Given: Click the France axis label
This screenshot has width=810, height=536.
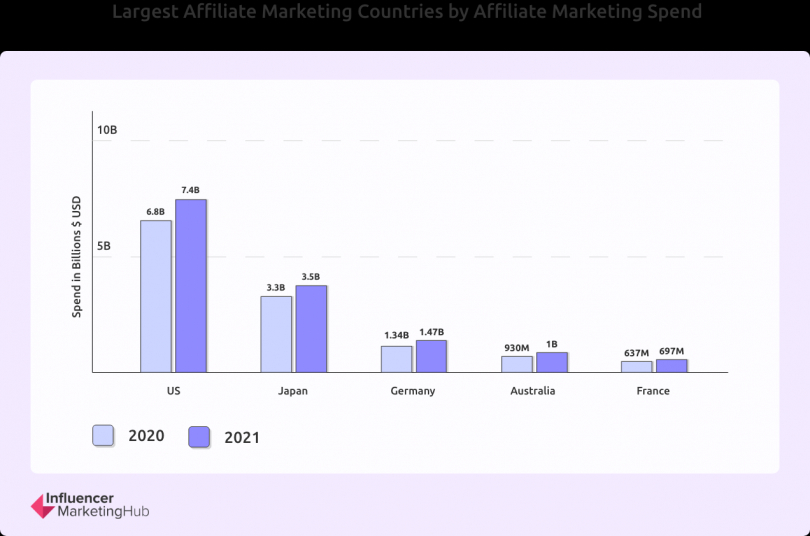Looking at the screenshot, I should pos(653,391).
